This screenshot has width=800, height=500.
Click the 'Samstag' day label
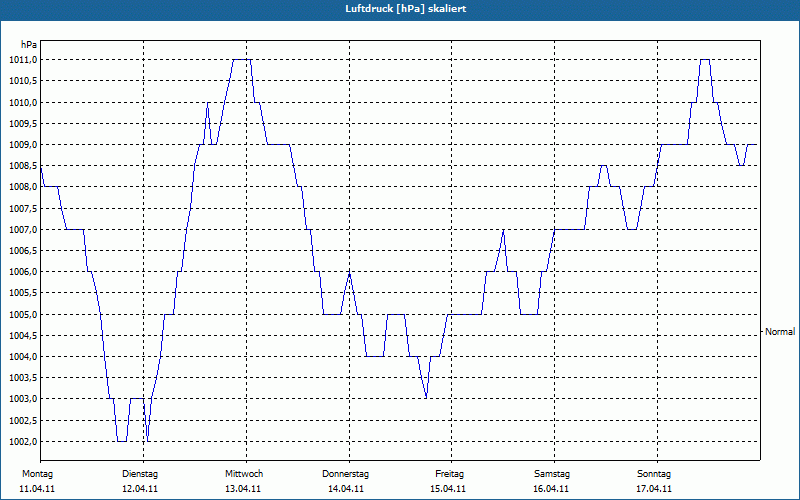click(552, 474)
